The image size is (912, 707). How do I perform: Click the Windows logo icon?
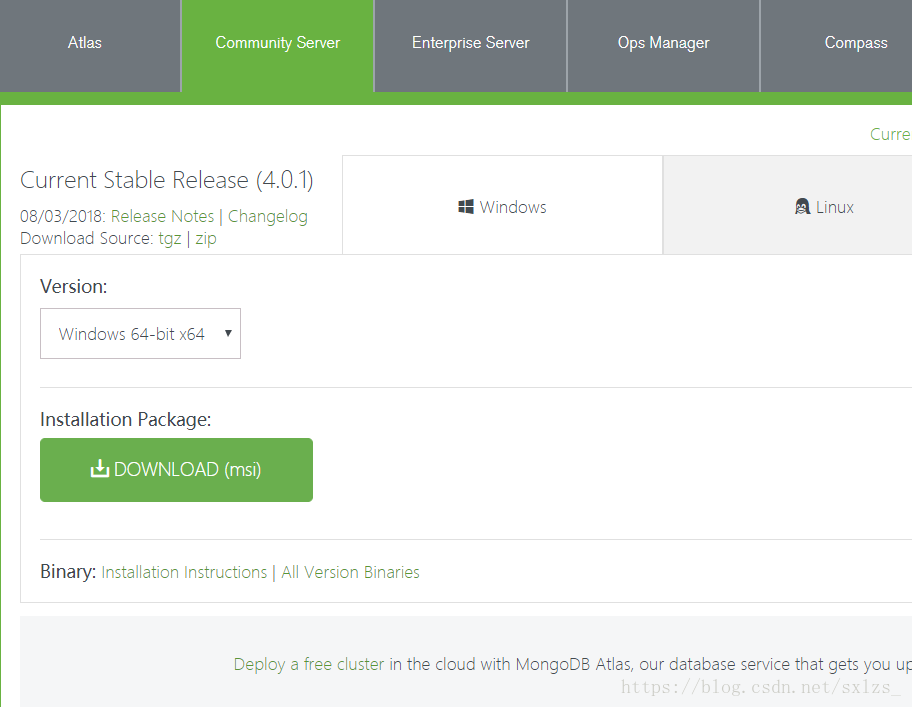(x=466, y=206)
